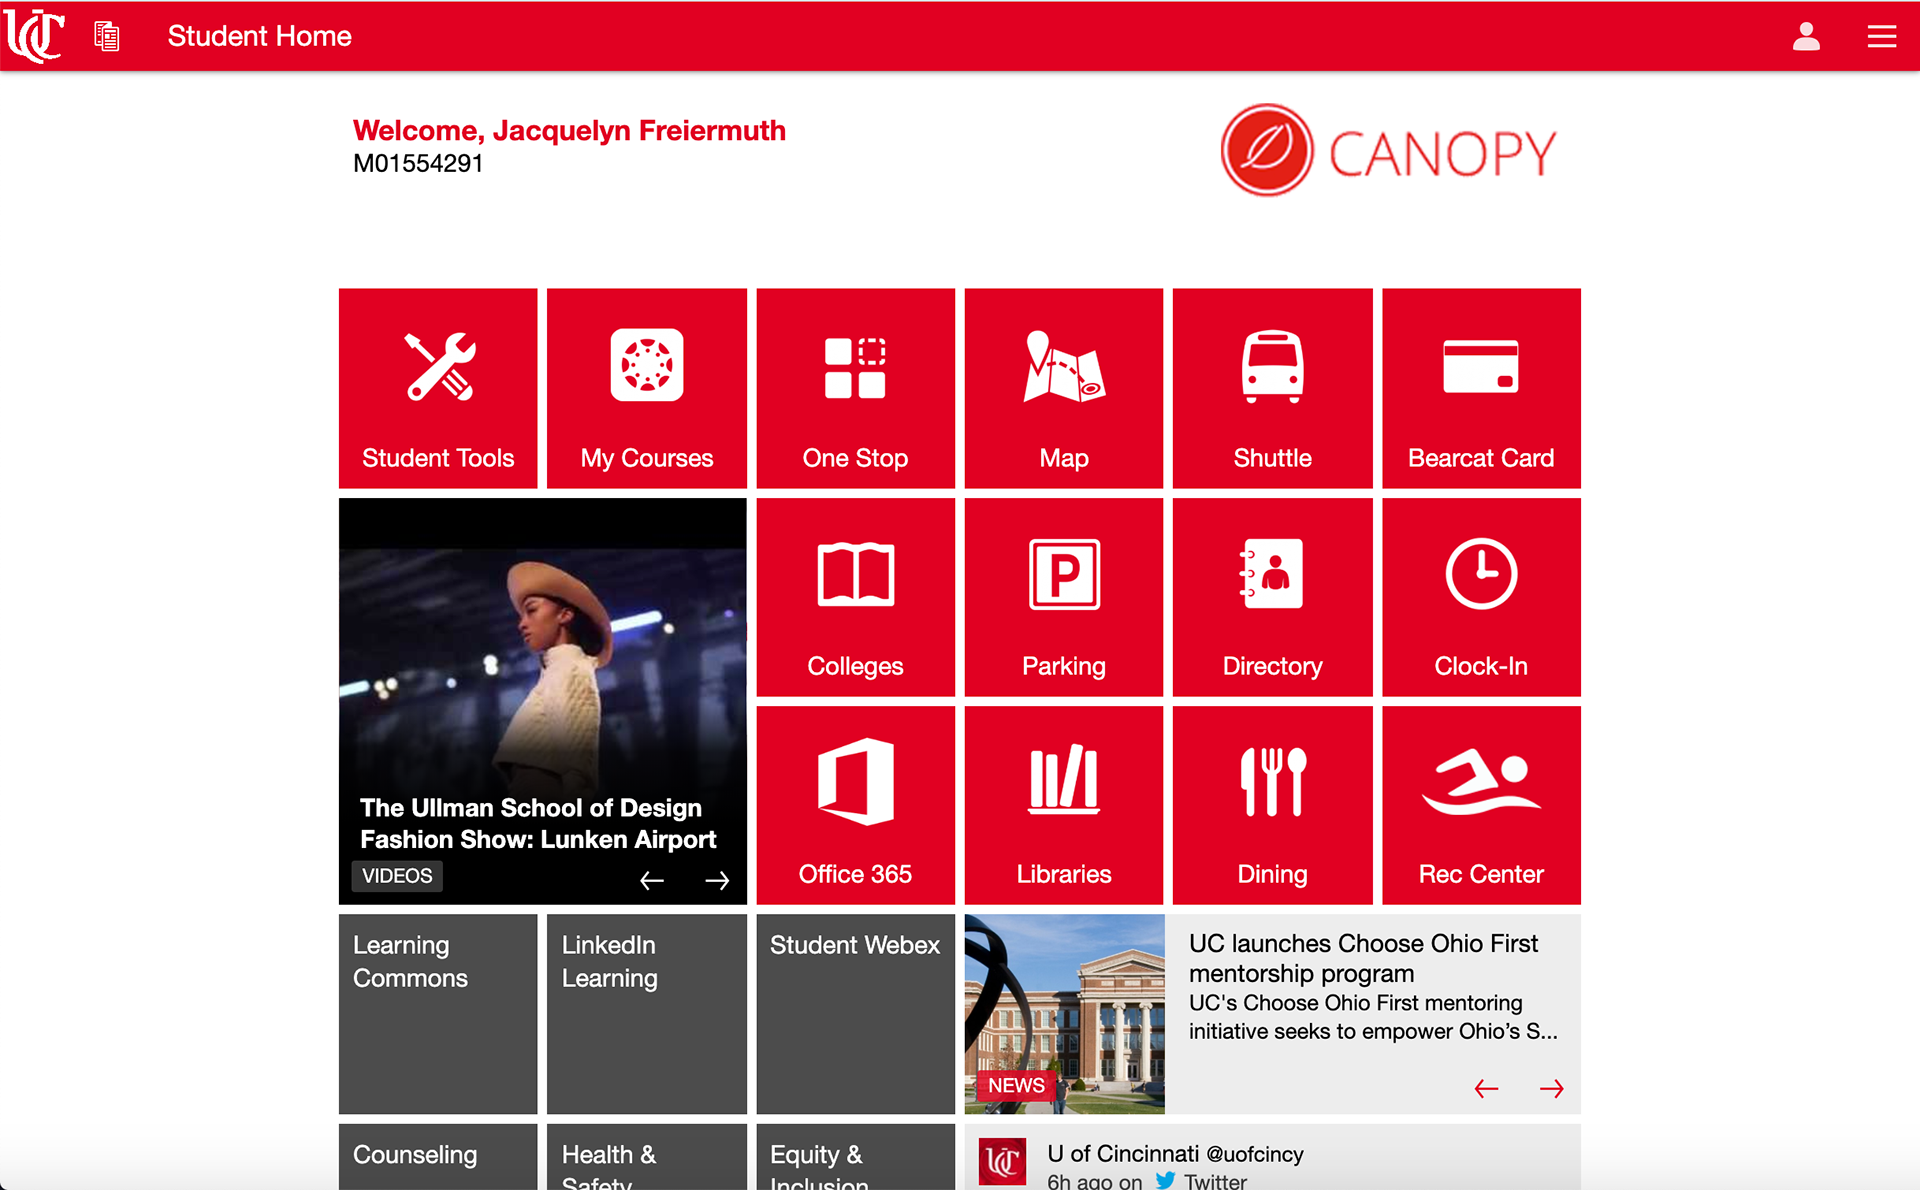Open the Learning Commons tile
The width and height of the screenshot is (1920, 1190).
[x=438, y=1014]
